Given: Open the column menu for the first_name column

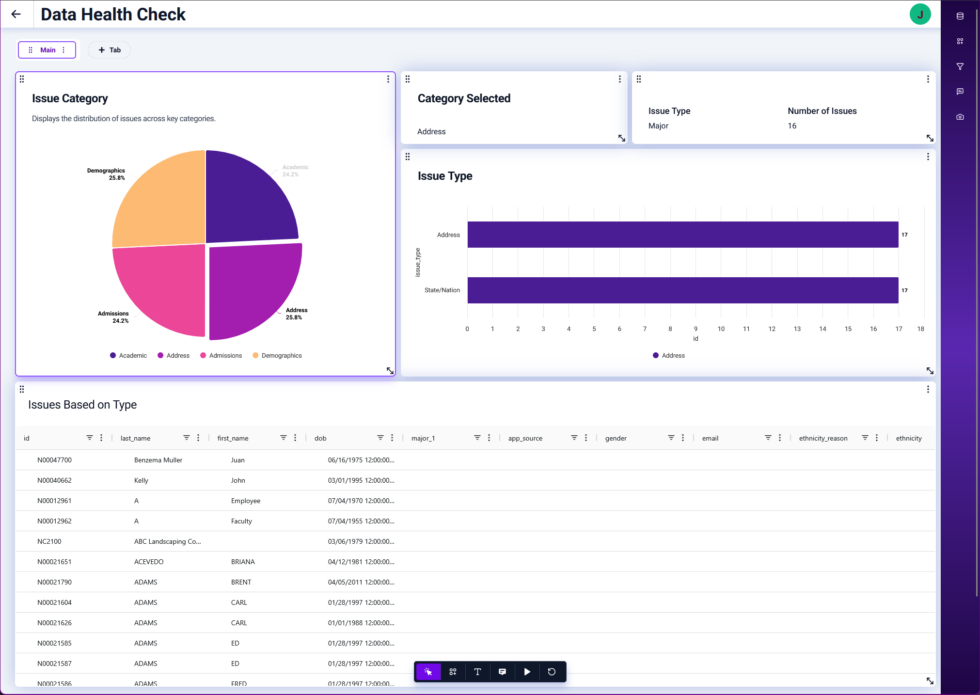Looking at the screenshot, I should click(x=295, y=438).
